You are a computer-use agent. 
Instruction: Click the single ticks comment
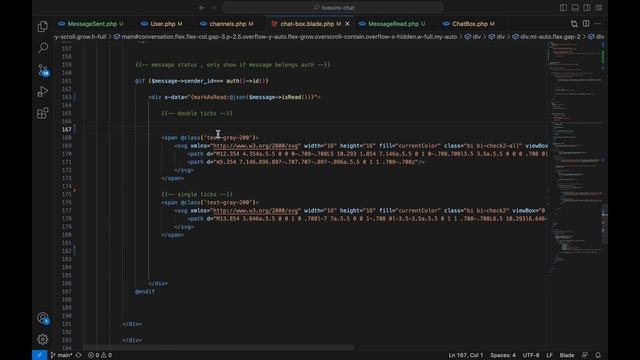(197, 194)
